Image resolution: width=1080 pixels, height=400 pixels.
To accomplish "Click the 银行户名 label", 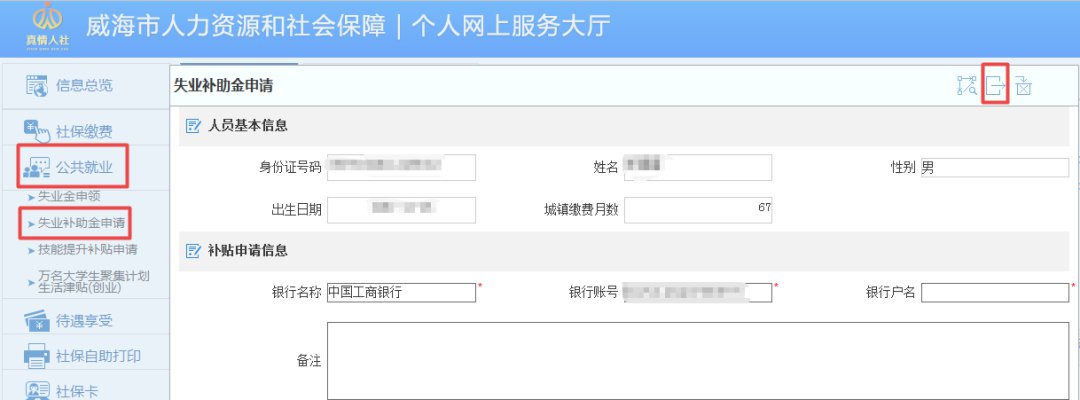I will (x=891, y=292).
